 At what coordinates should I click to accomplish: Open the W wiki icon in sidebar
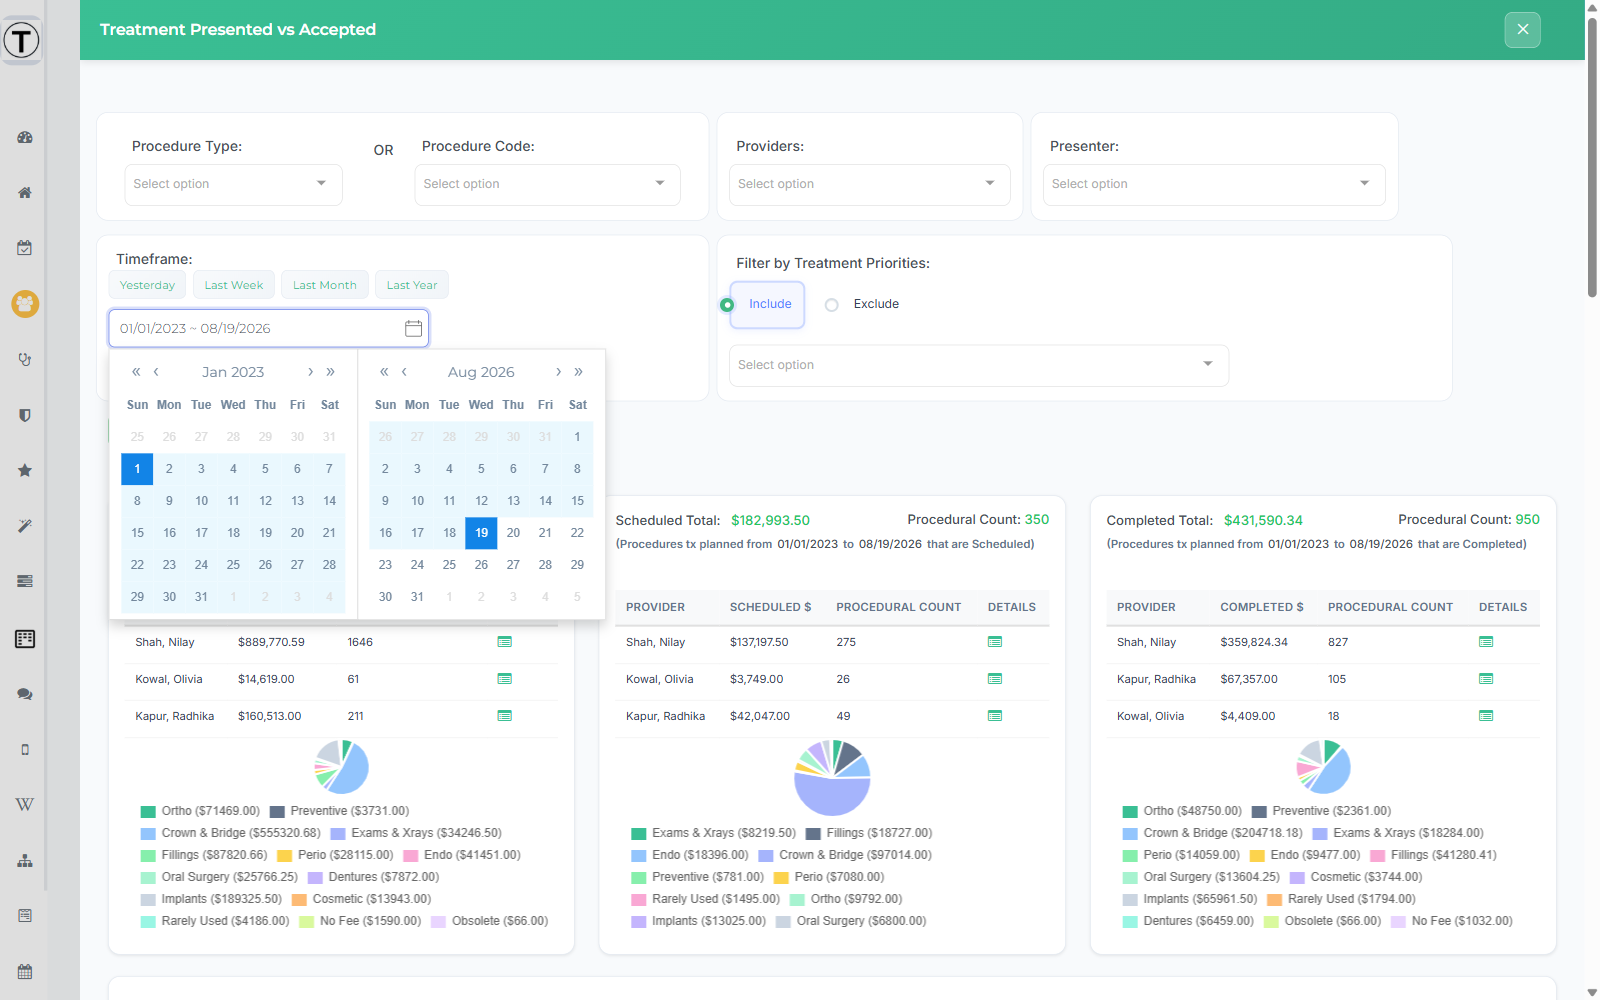click(x=25, y=804)
